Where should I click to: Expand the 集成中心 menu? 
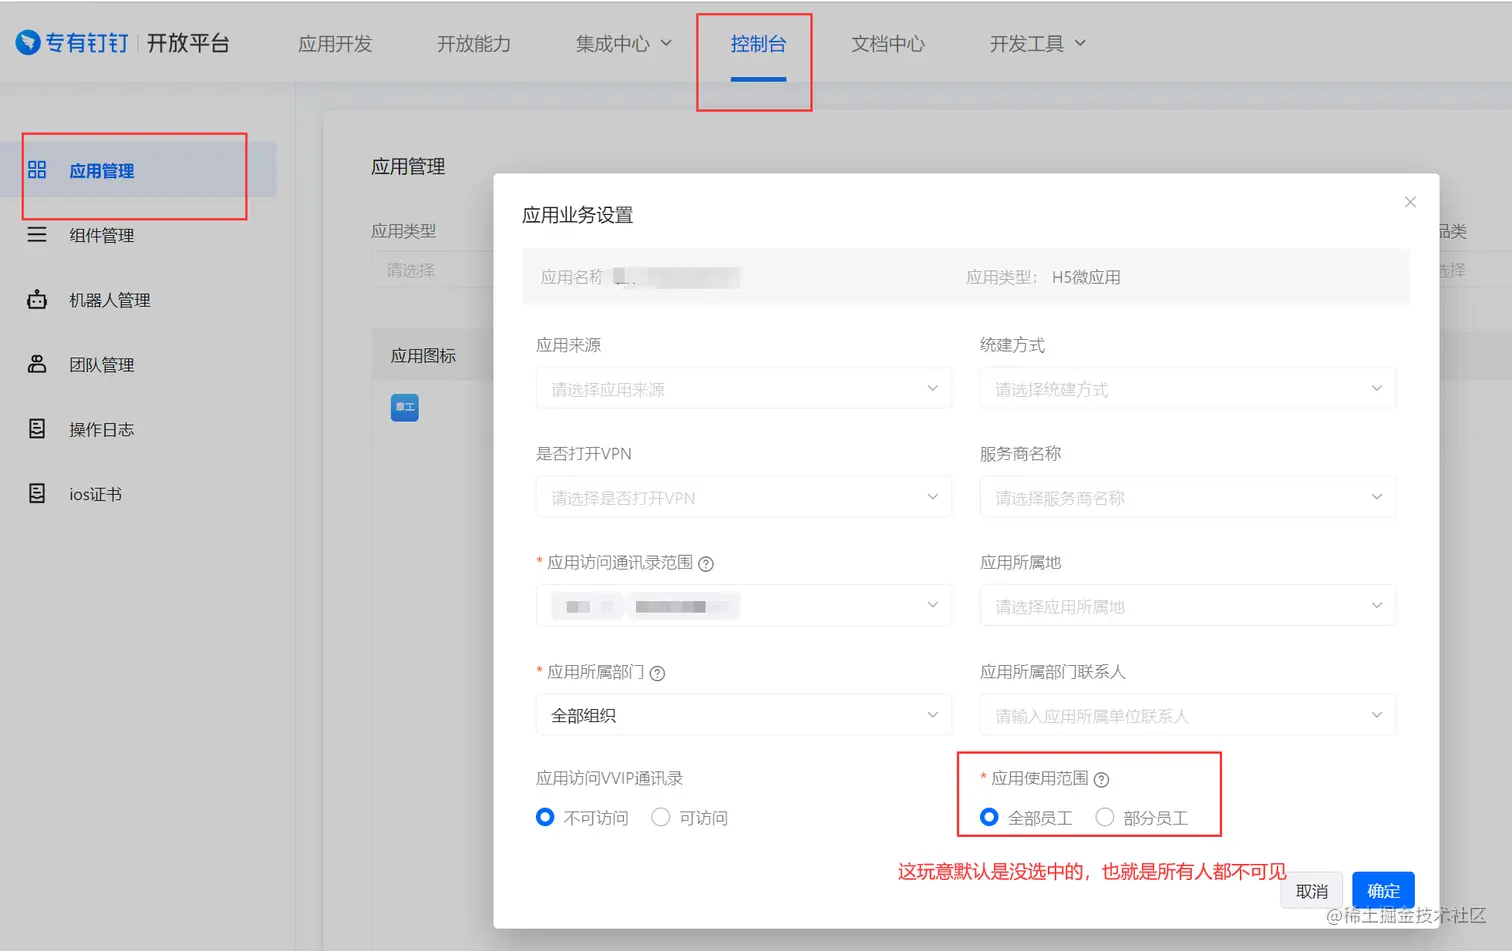[624, 43]
